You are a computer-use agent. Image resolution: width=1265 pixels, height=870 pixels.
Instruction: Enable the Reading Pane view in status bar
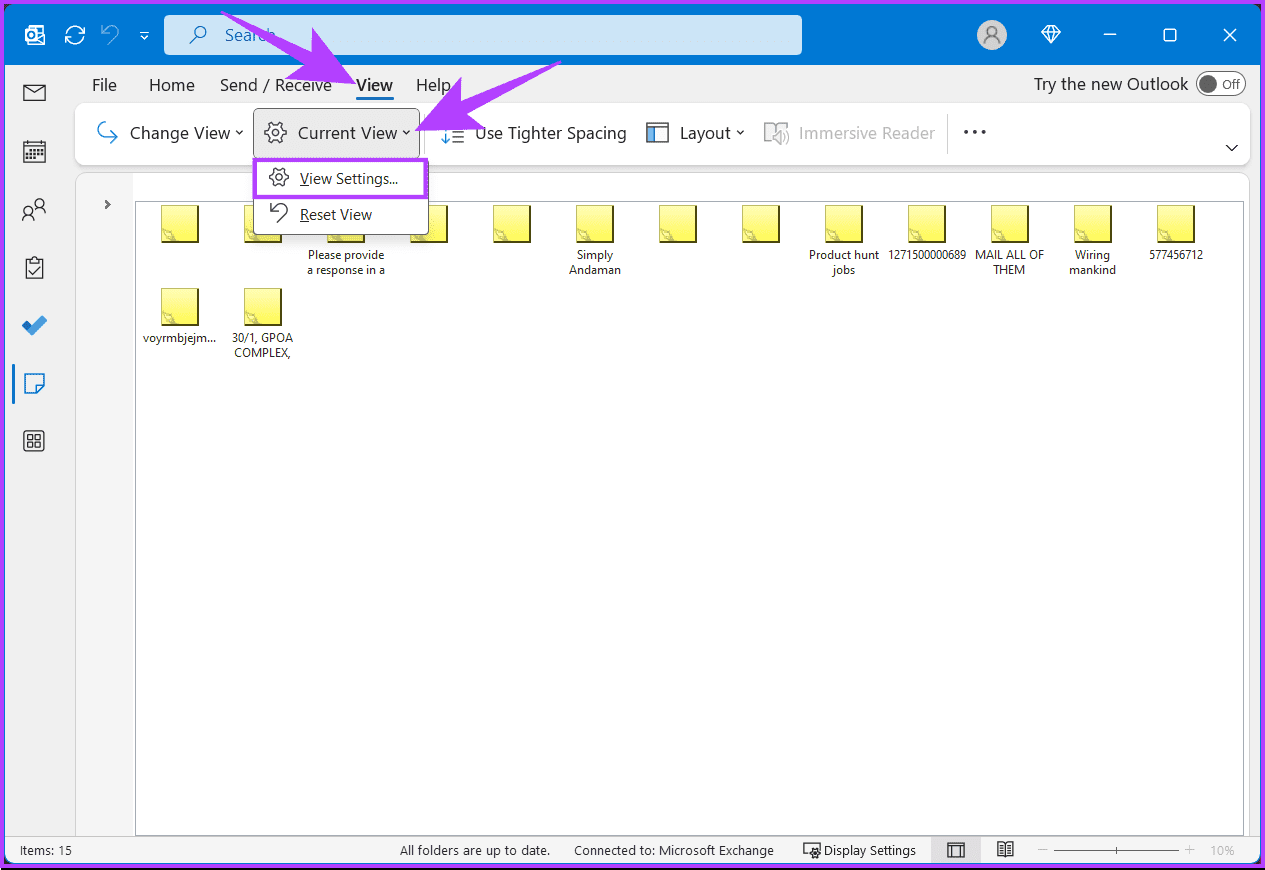(955, 849)
